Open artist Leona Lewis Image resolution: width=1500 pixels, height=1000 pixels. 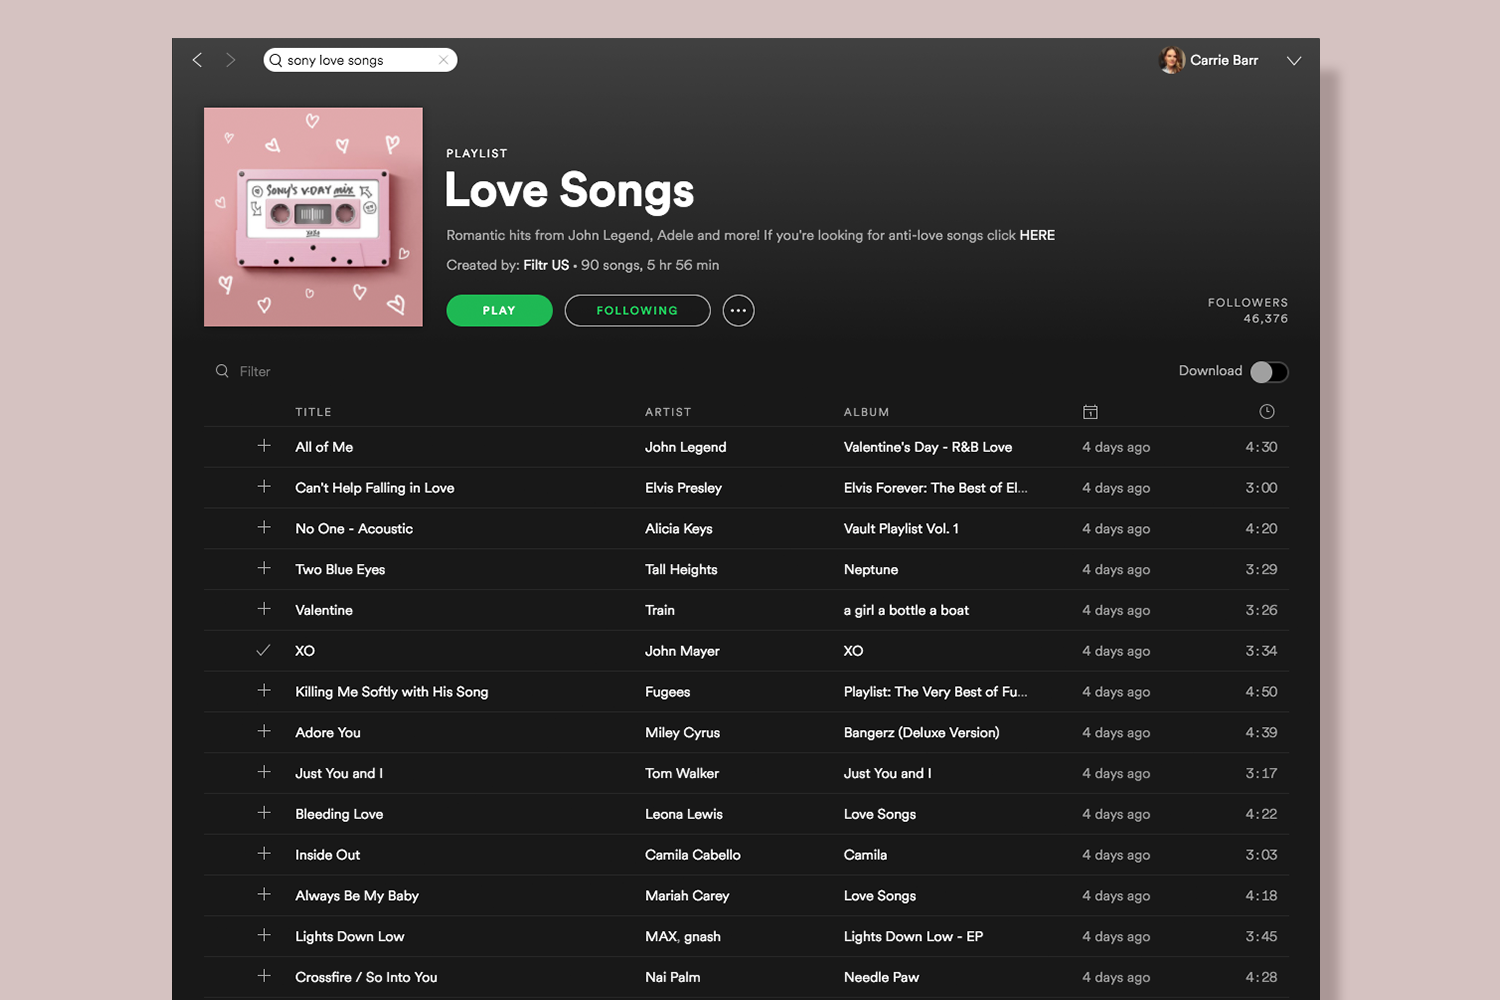(x=684, y=814)
